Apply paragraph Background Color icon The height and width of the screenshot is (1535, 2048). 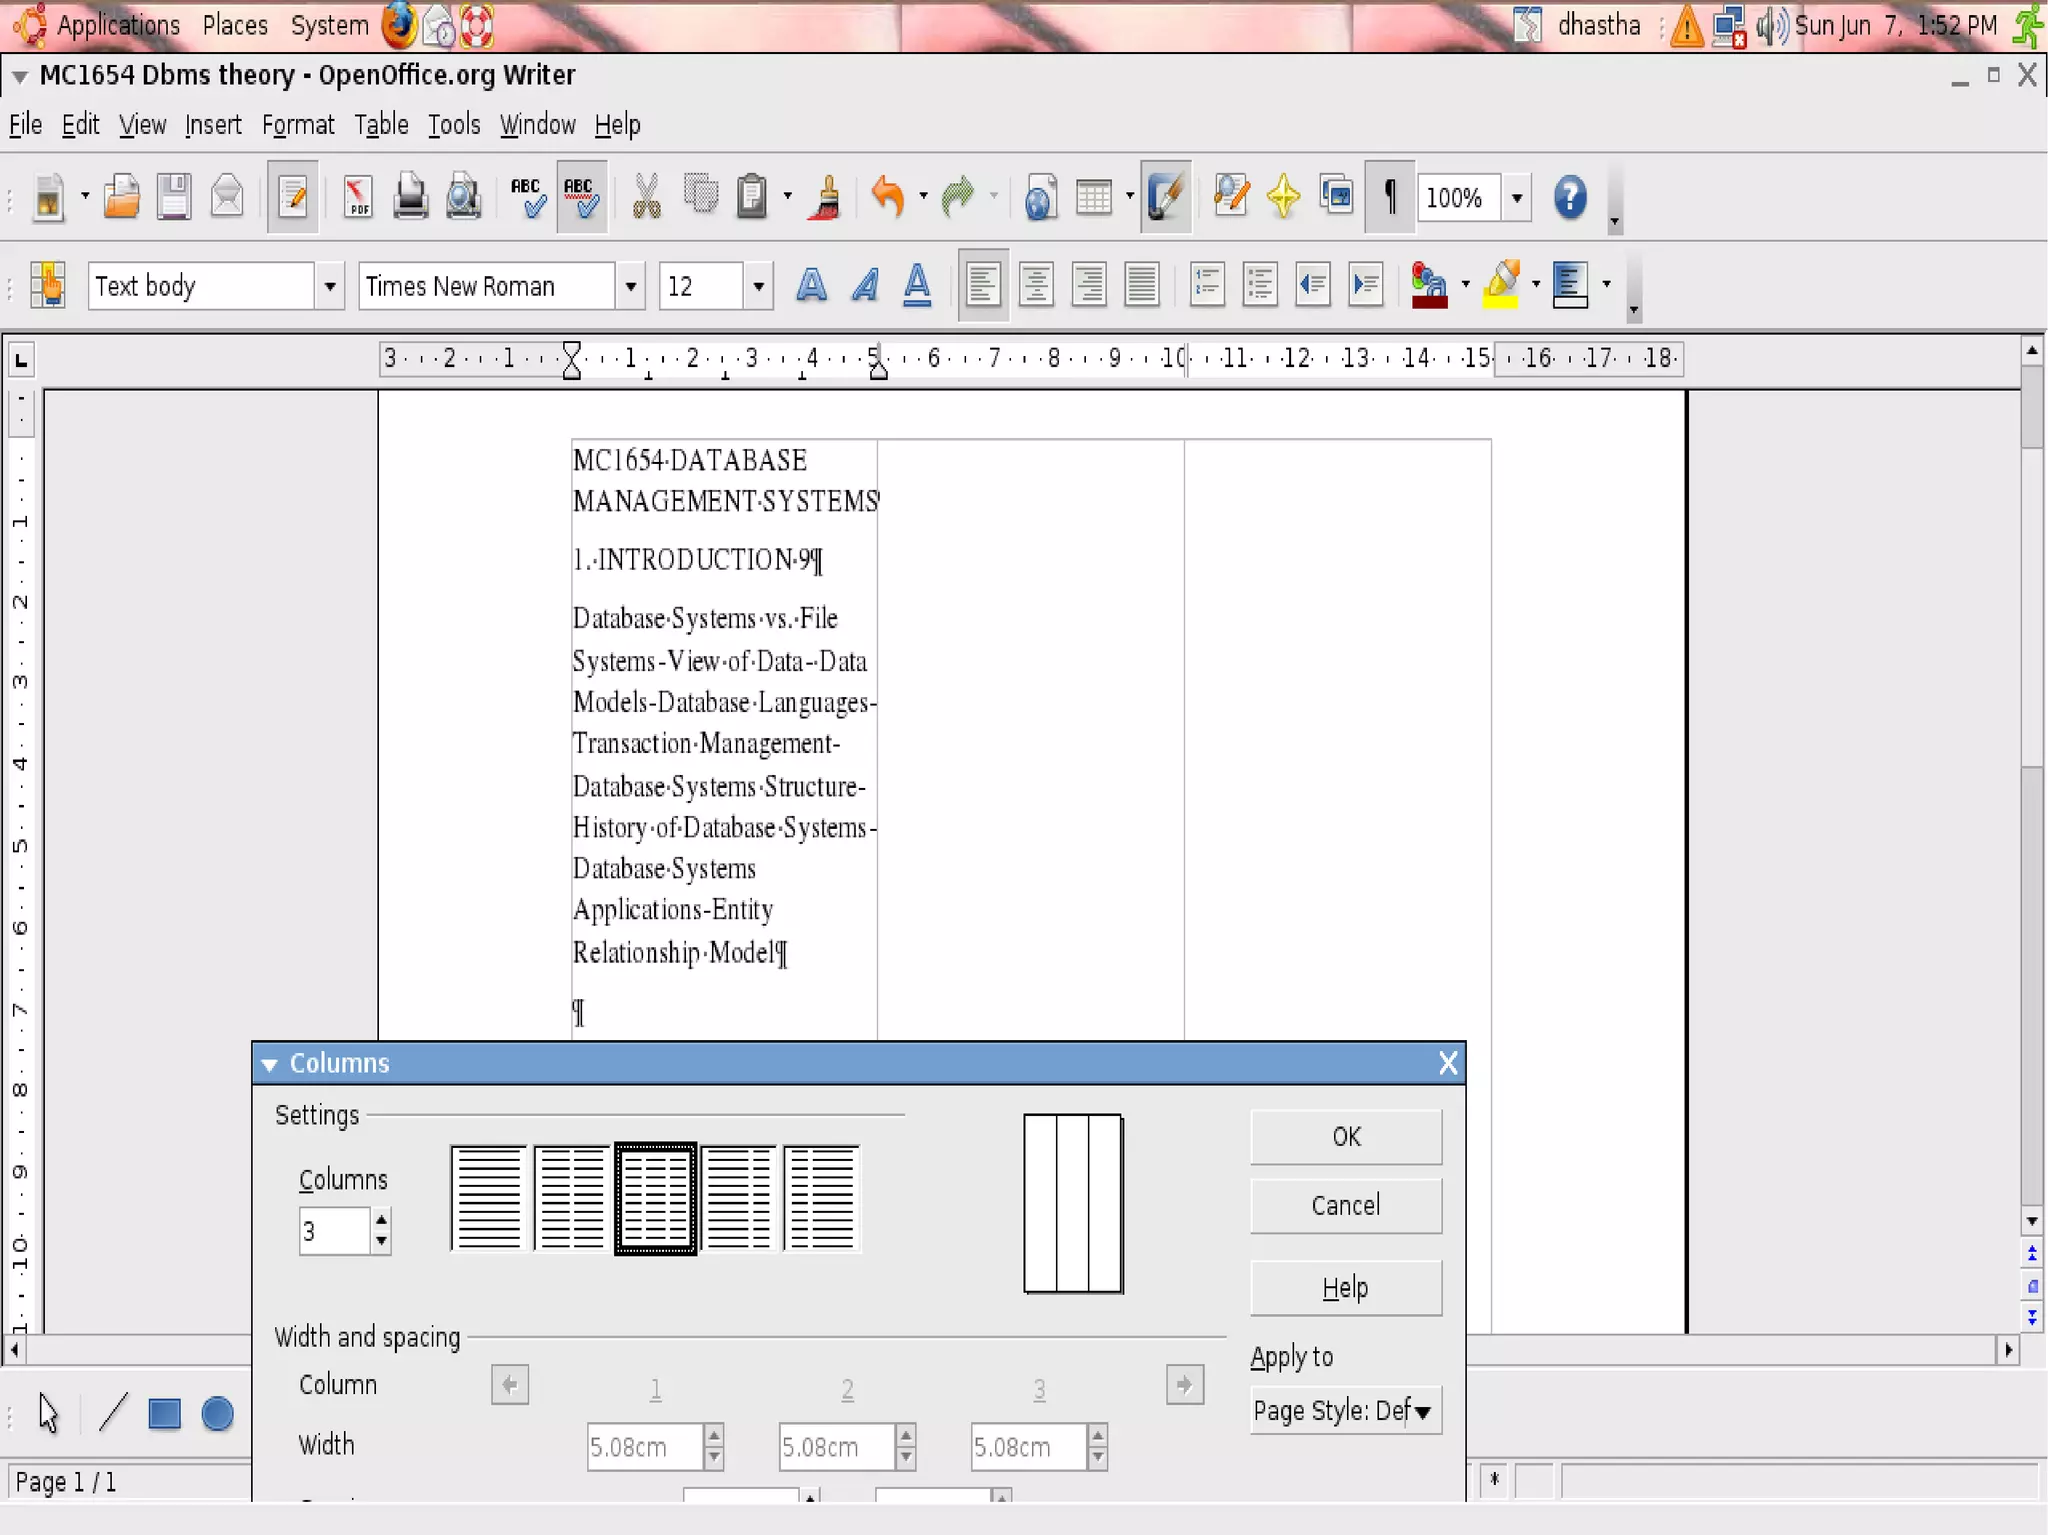click(1571, 286)
